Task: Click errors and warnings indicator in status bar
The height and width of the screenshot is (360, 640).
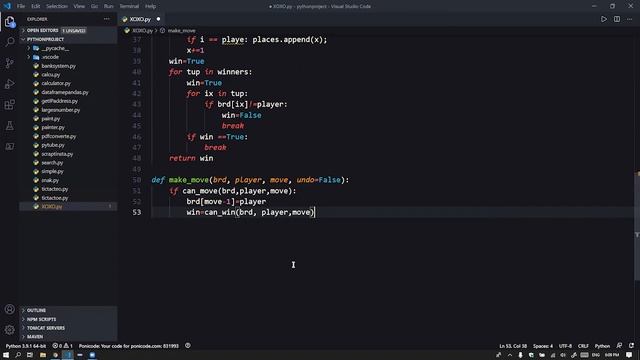Action: pos(62,346)
